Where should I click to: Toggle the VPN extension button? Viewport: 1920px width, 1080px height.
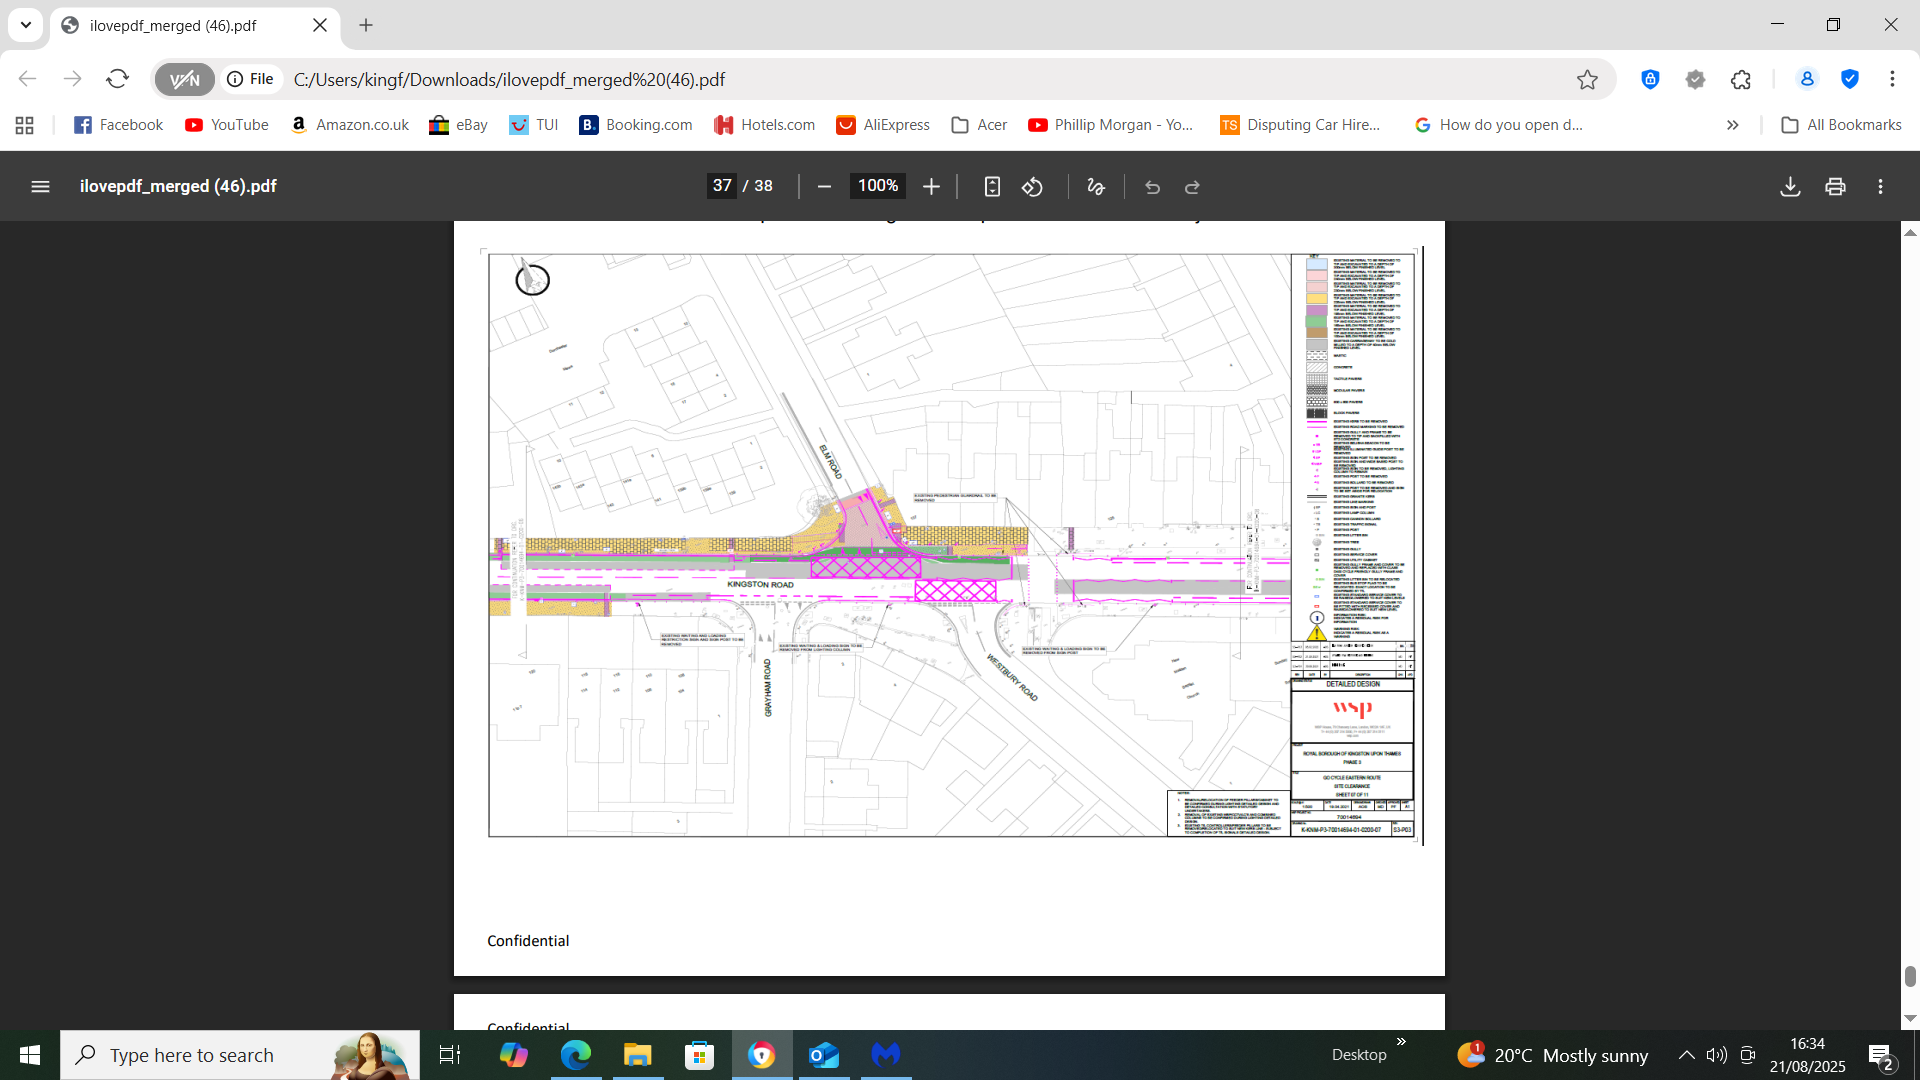tap(185, 80)
